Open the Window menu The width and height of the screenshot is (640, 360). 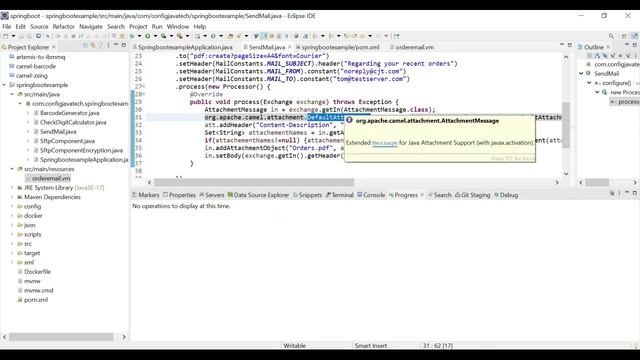click(x=178, y=27)
